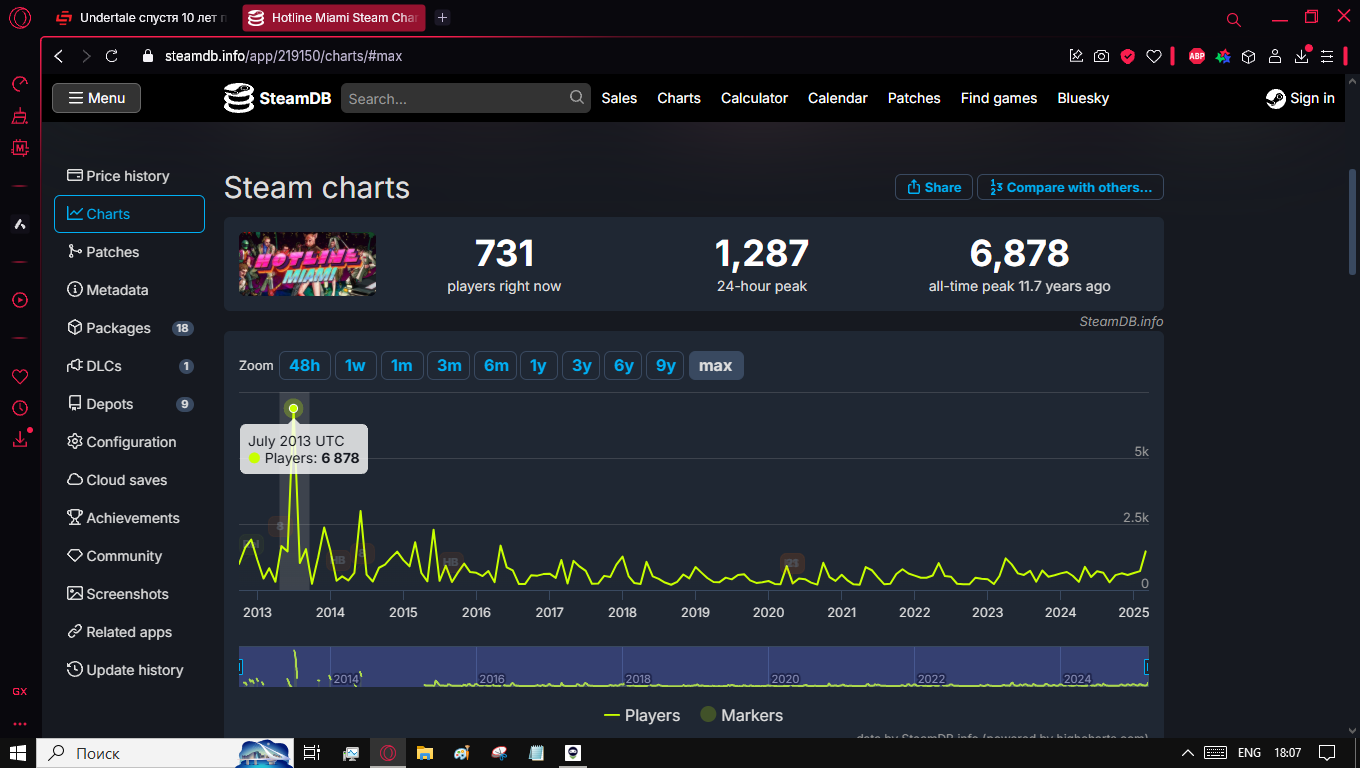The image size is (1360, 768).
Task: Open the pinboard icon in address bar
Action: 1076,56
